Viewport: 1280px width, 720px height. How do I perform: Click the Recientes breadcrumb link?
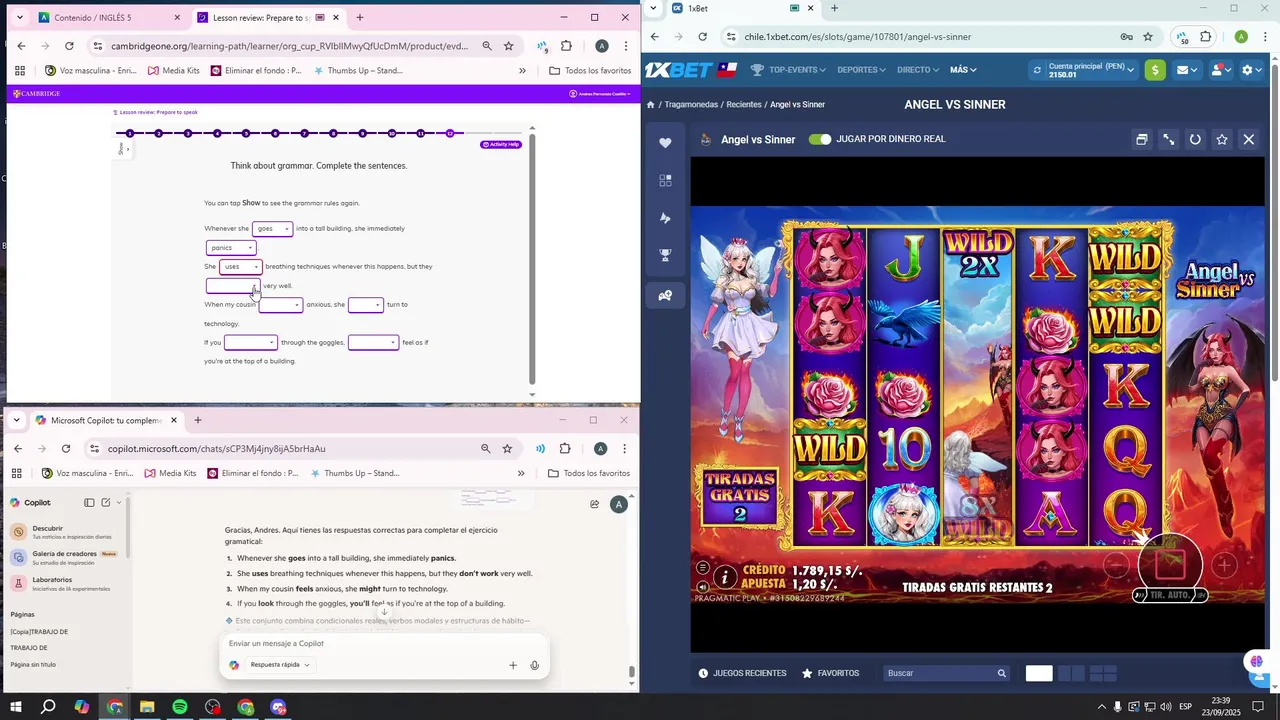pos(744,104)
